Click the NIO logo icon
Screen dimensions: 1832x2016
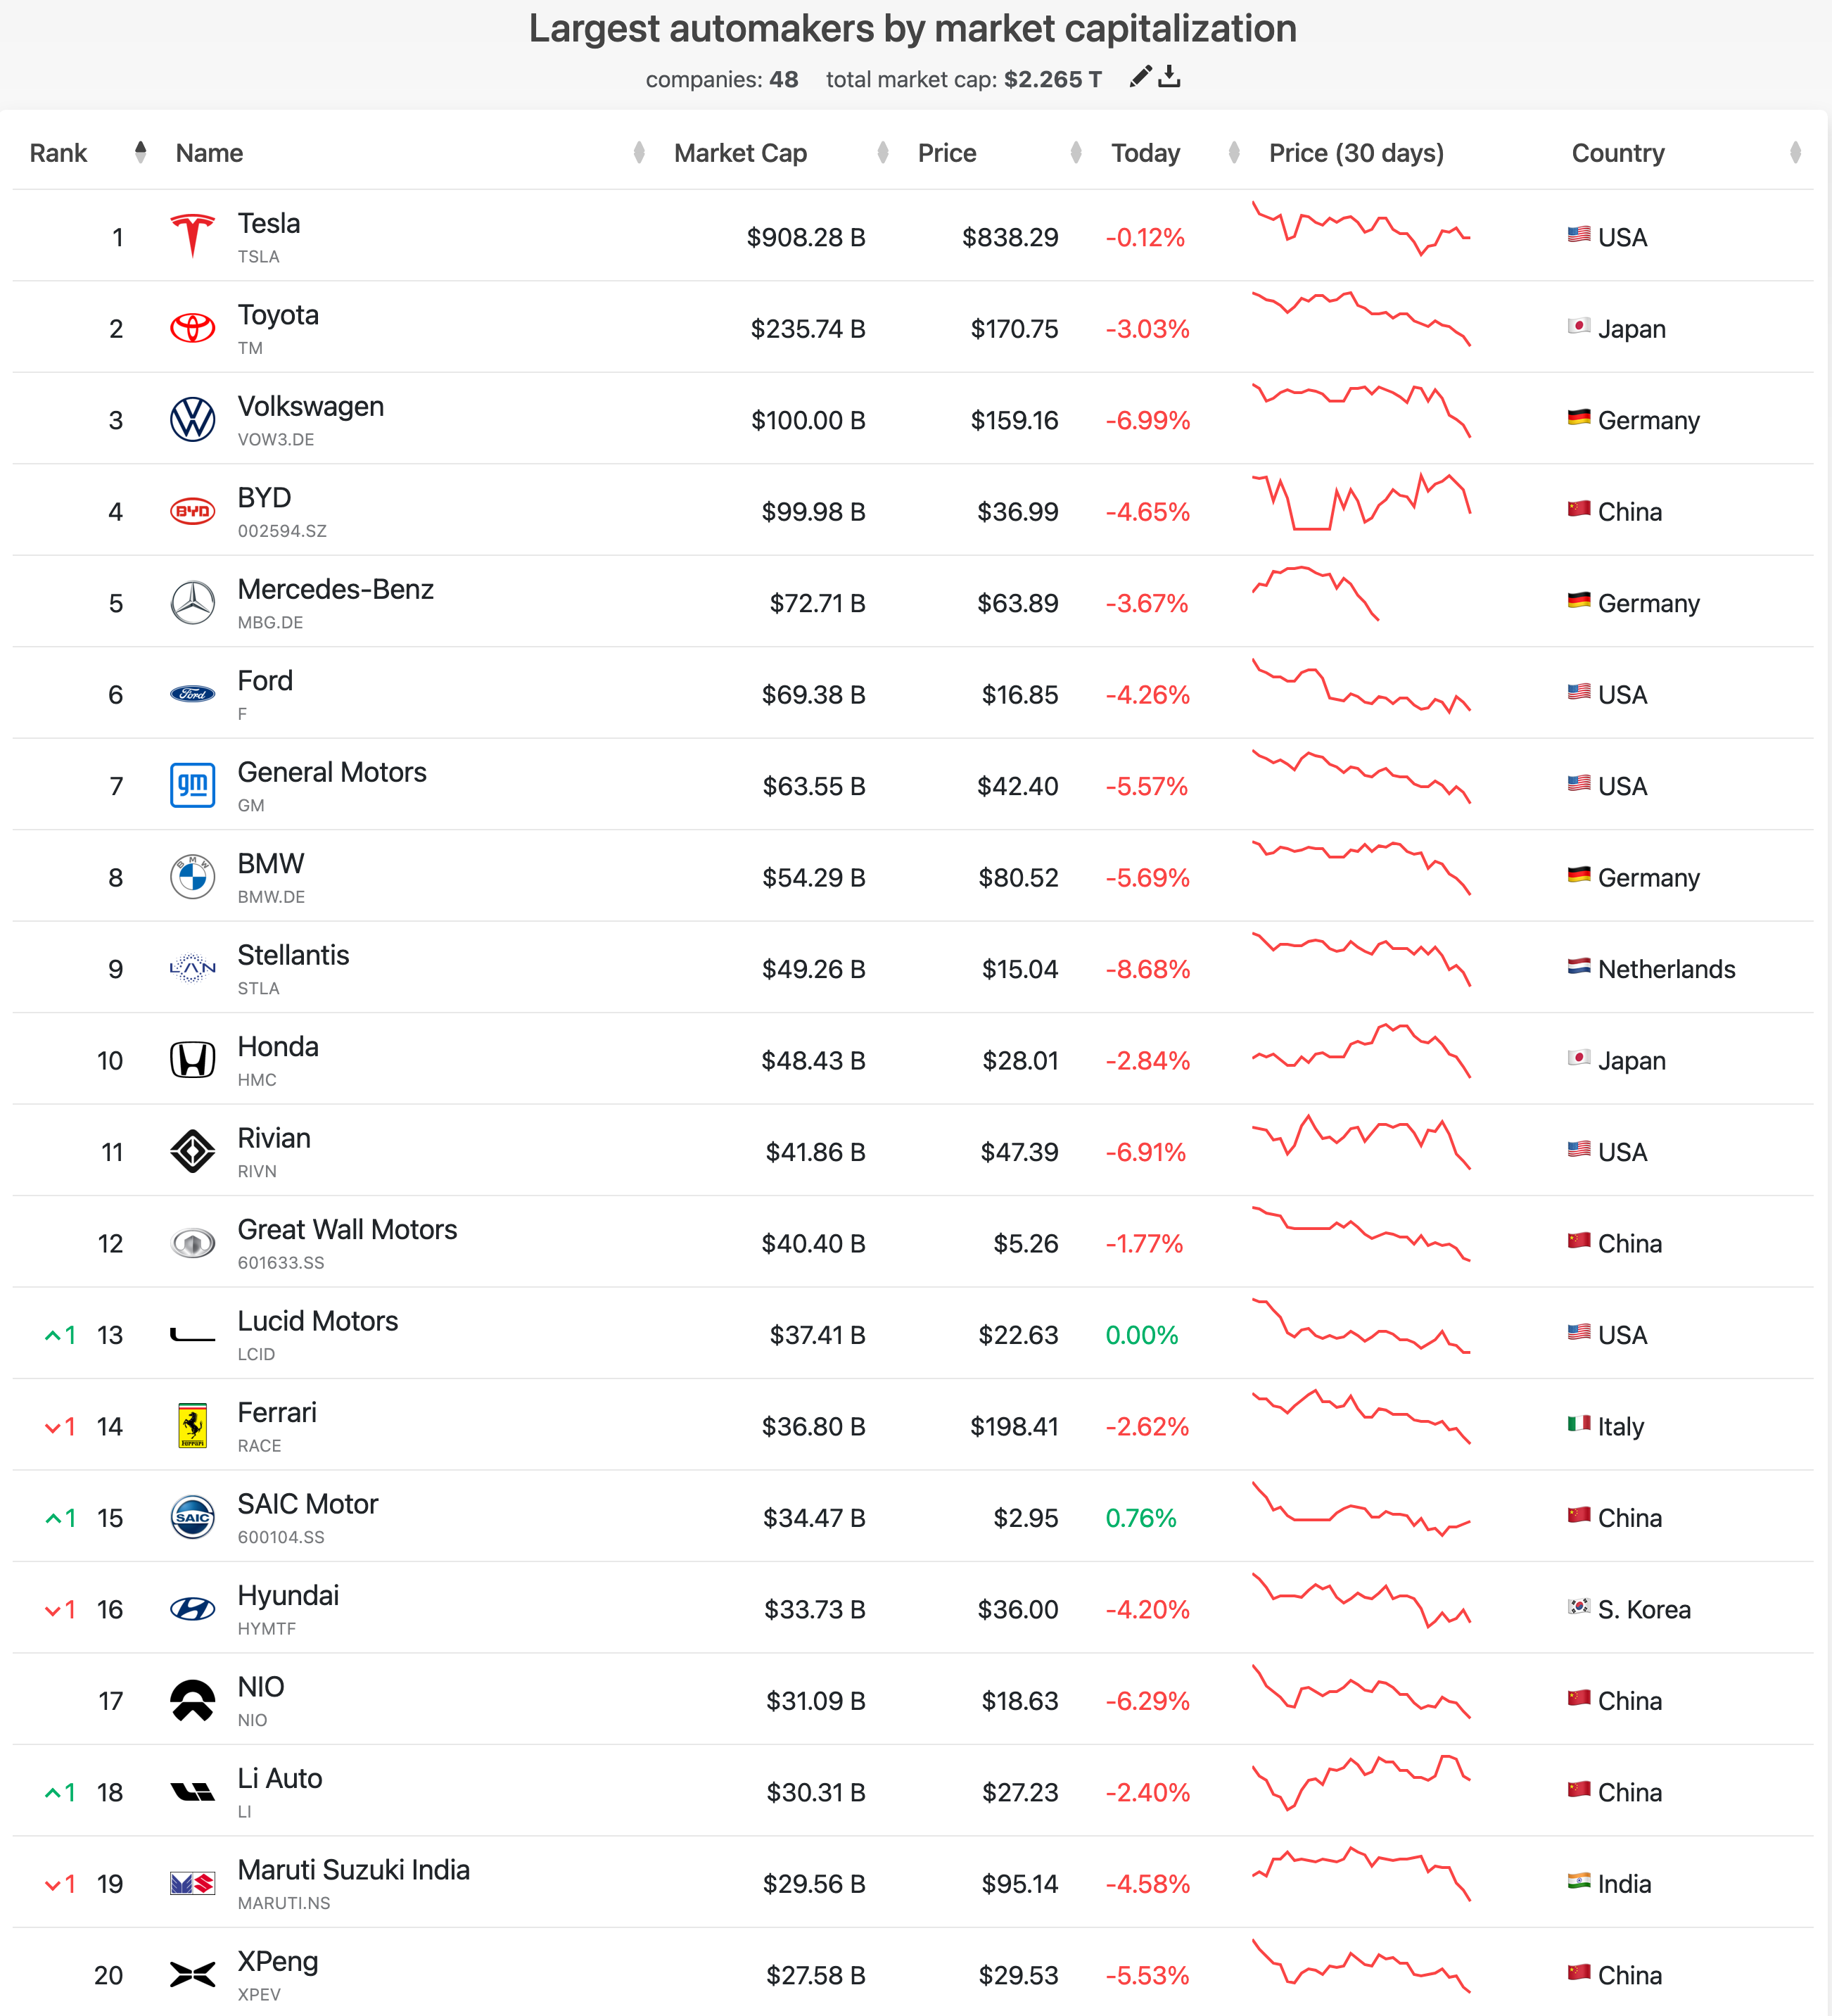[193, 1700]
